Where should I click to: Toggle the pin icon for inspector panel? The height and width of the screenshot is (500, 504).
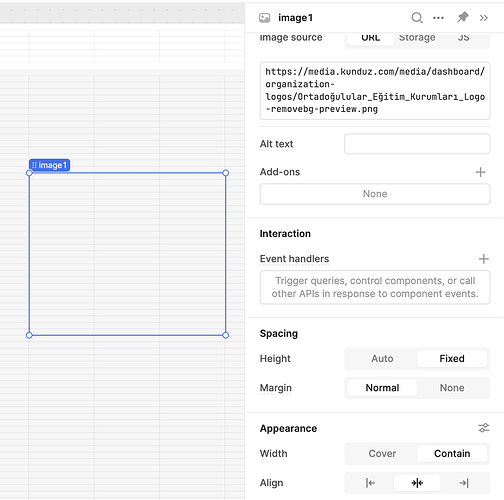point(463,17)
